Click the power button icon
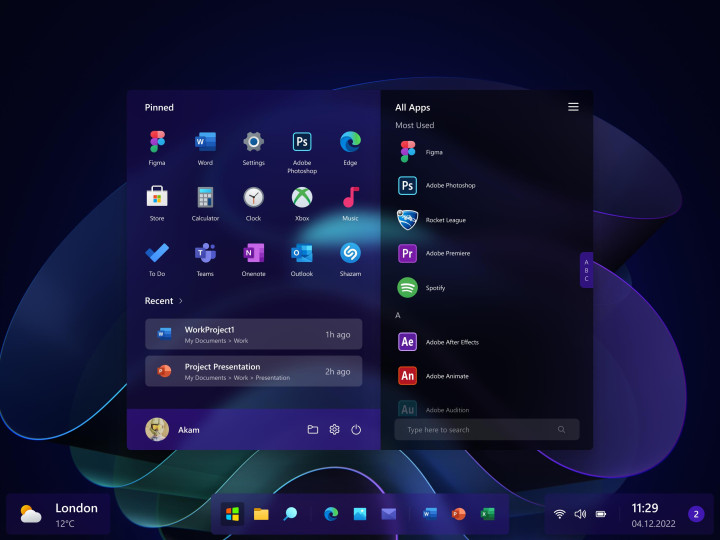The image size is (720, 540). pyautogui.click(x=356, y=429)
